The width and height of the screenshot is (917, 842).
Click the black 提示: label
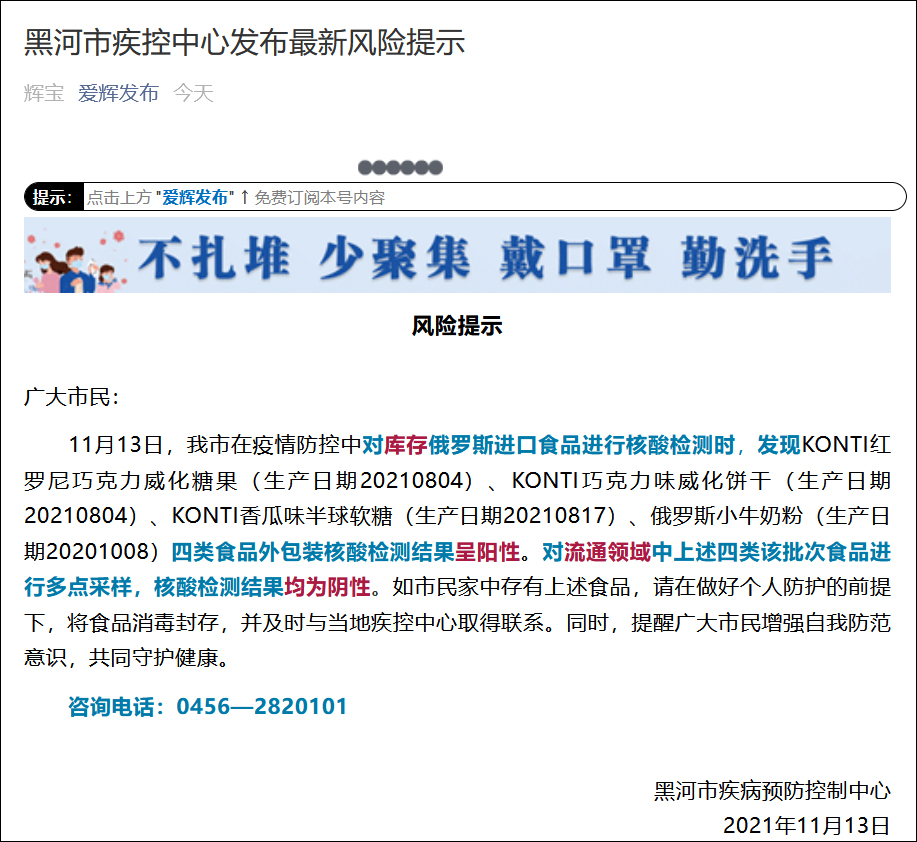point(53,197)
